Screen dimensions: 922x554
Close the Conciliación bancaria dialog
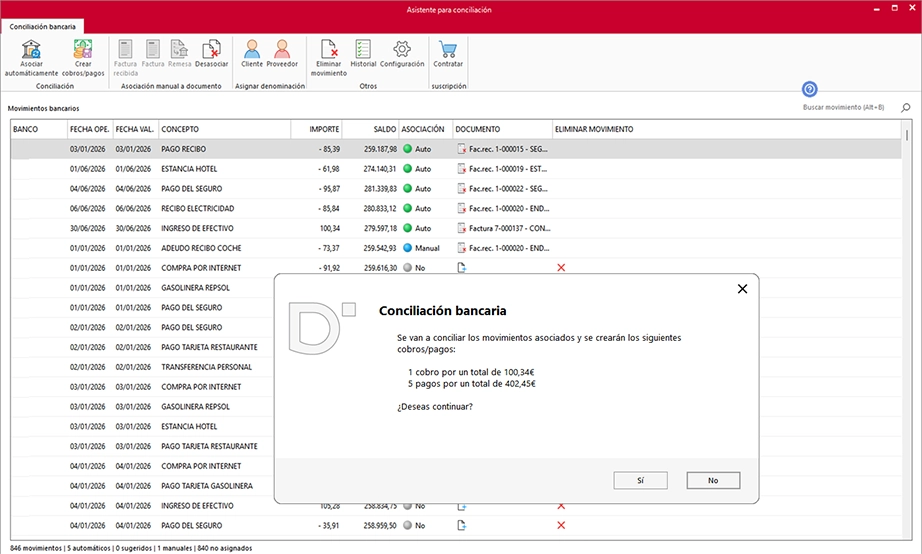pos(742,289)
